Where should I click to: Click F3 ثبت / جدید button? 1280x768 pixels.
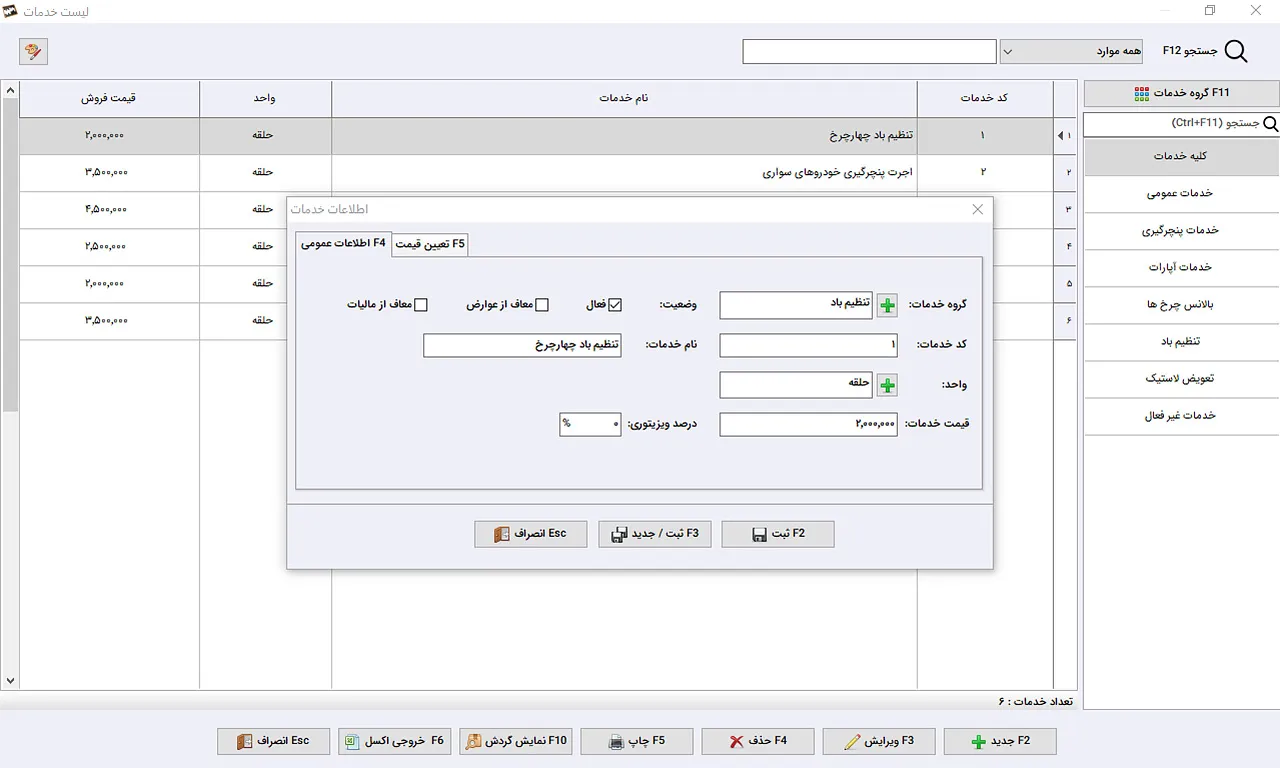click(655, 534)
